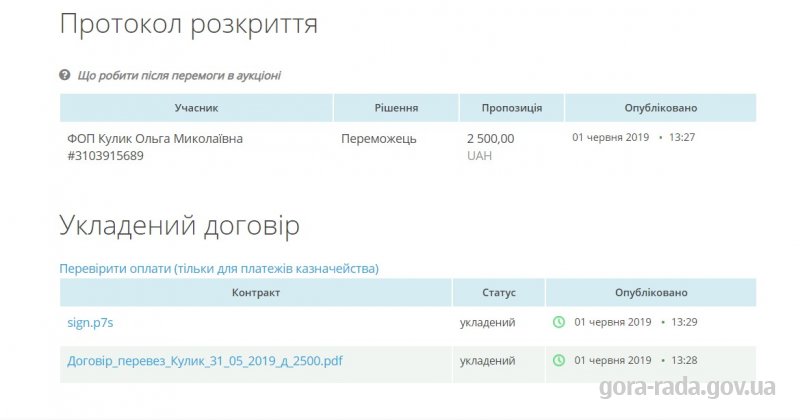Select the 'Статус' column header
The image size is (800, 420).
click(x=499, y=292)
